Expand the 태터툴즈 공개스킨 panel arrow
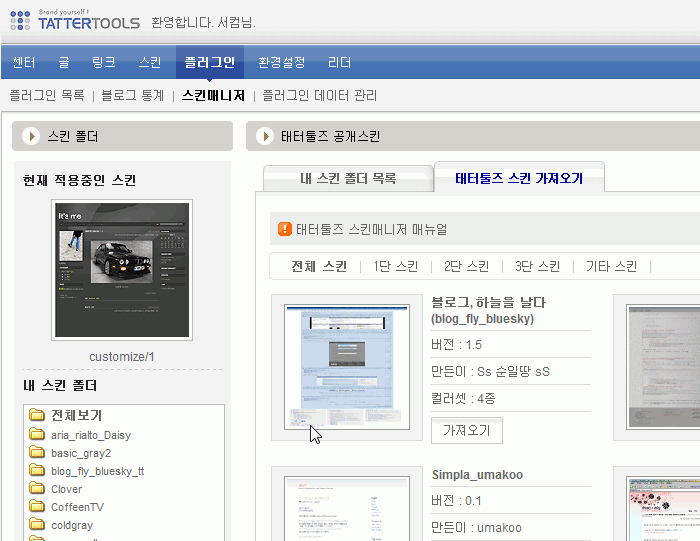 [x=265, y=136]
